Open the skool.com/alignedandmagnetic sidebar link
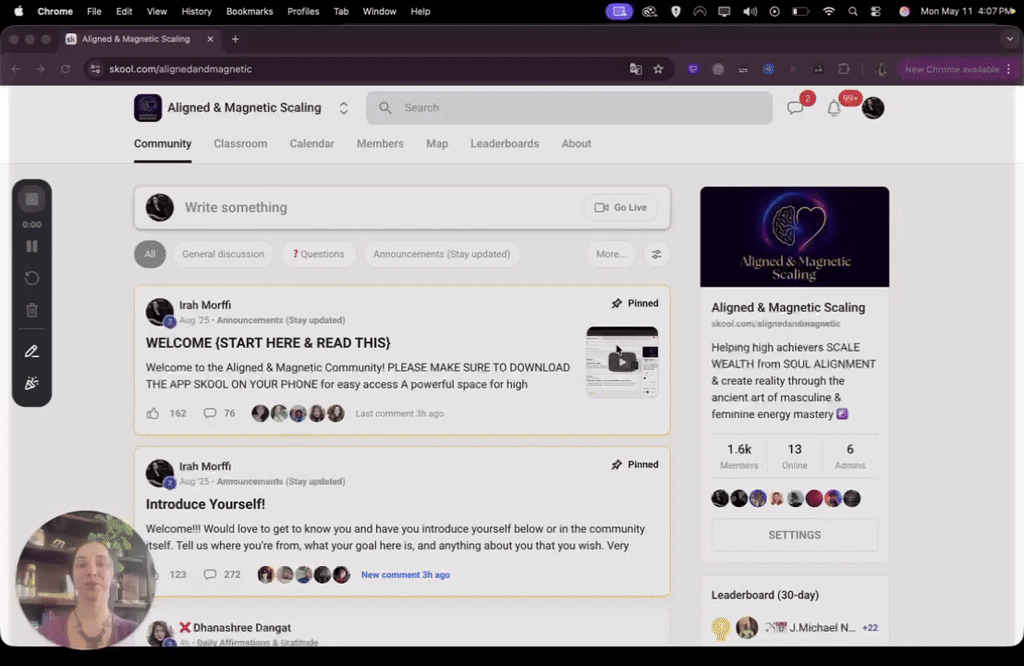1024x666 pixels. tap(776, 324)
